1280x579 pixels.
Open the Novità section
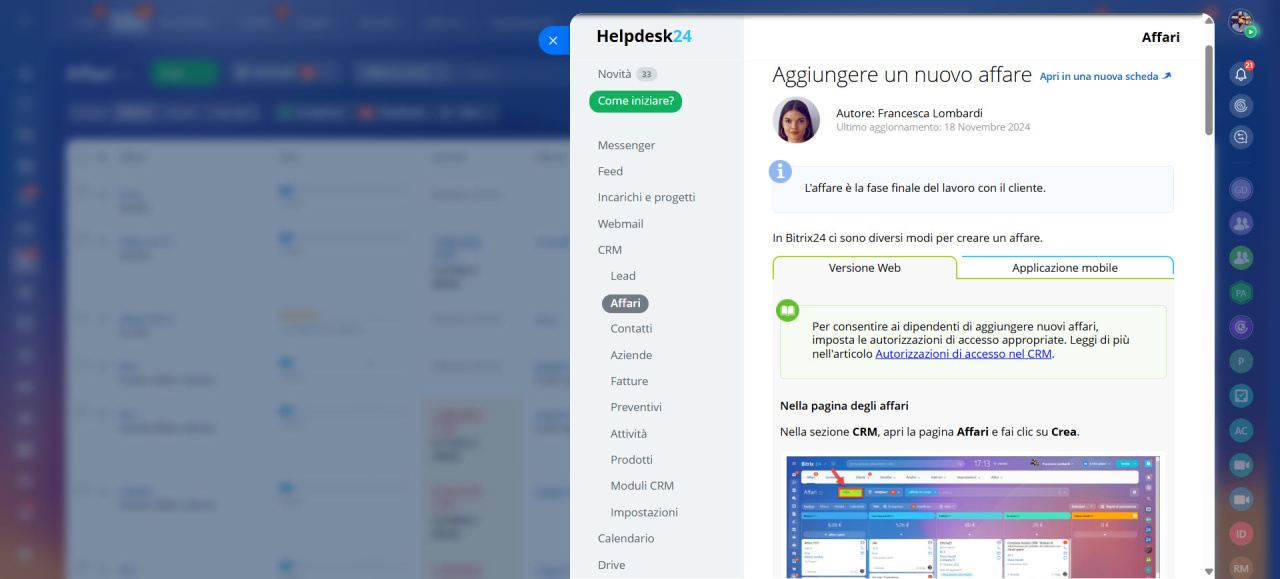(614, 74)
